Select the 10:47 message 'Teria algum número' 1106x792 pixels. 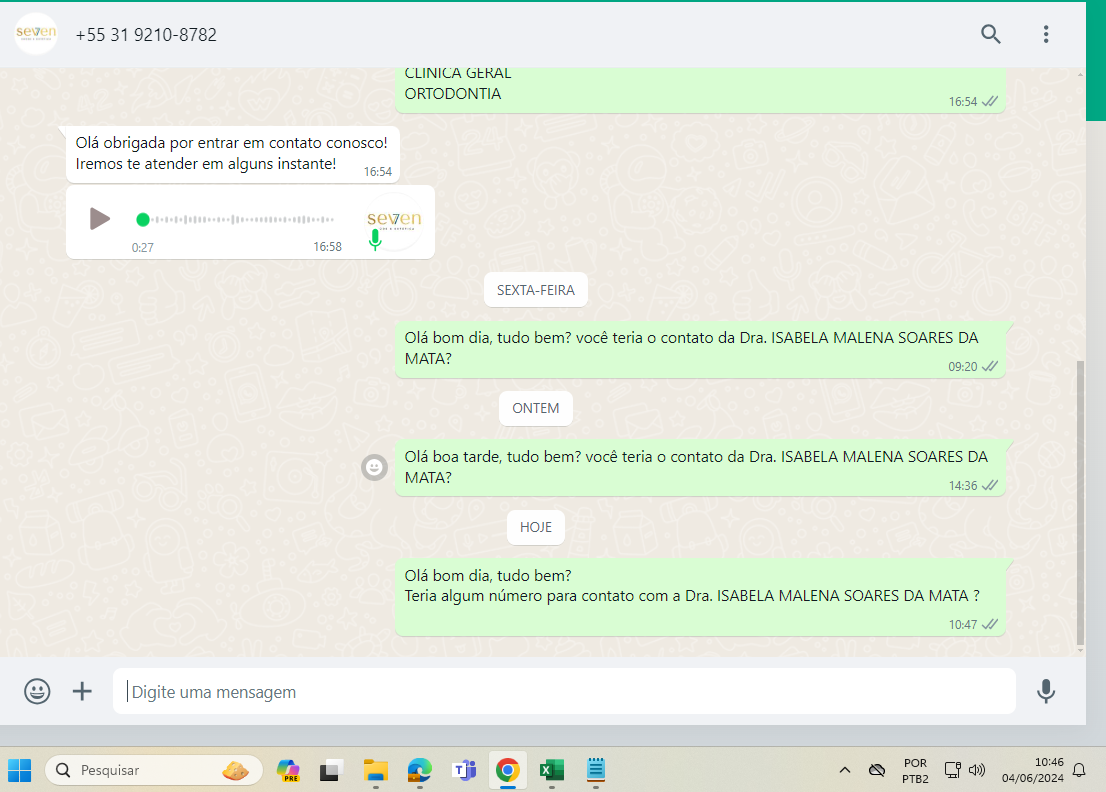700,597
